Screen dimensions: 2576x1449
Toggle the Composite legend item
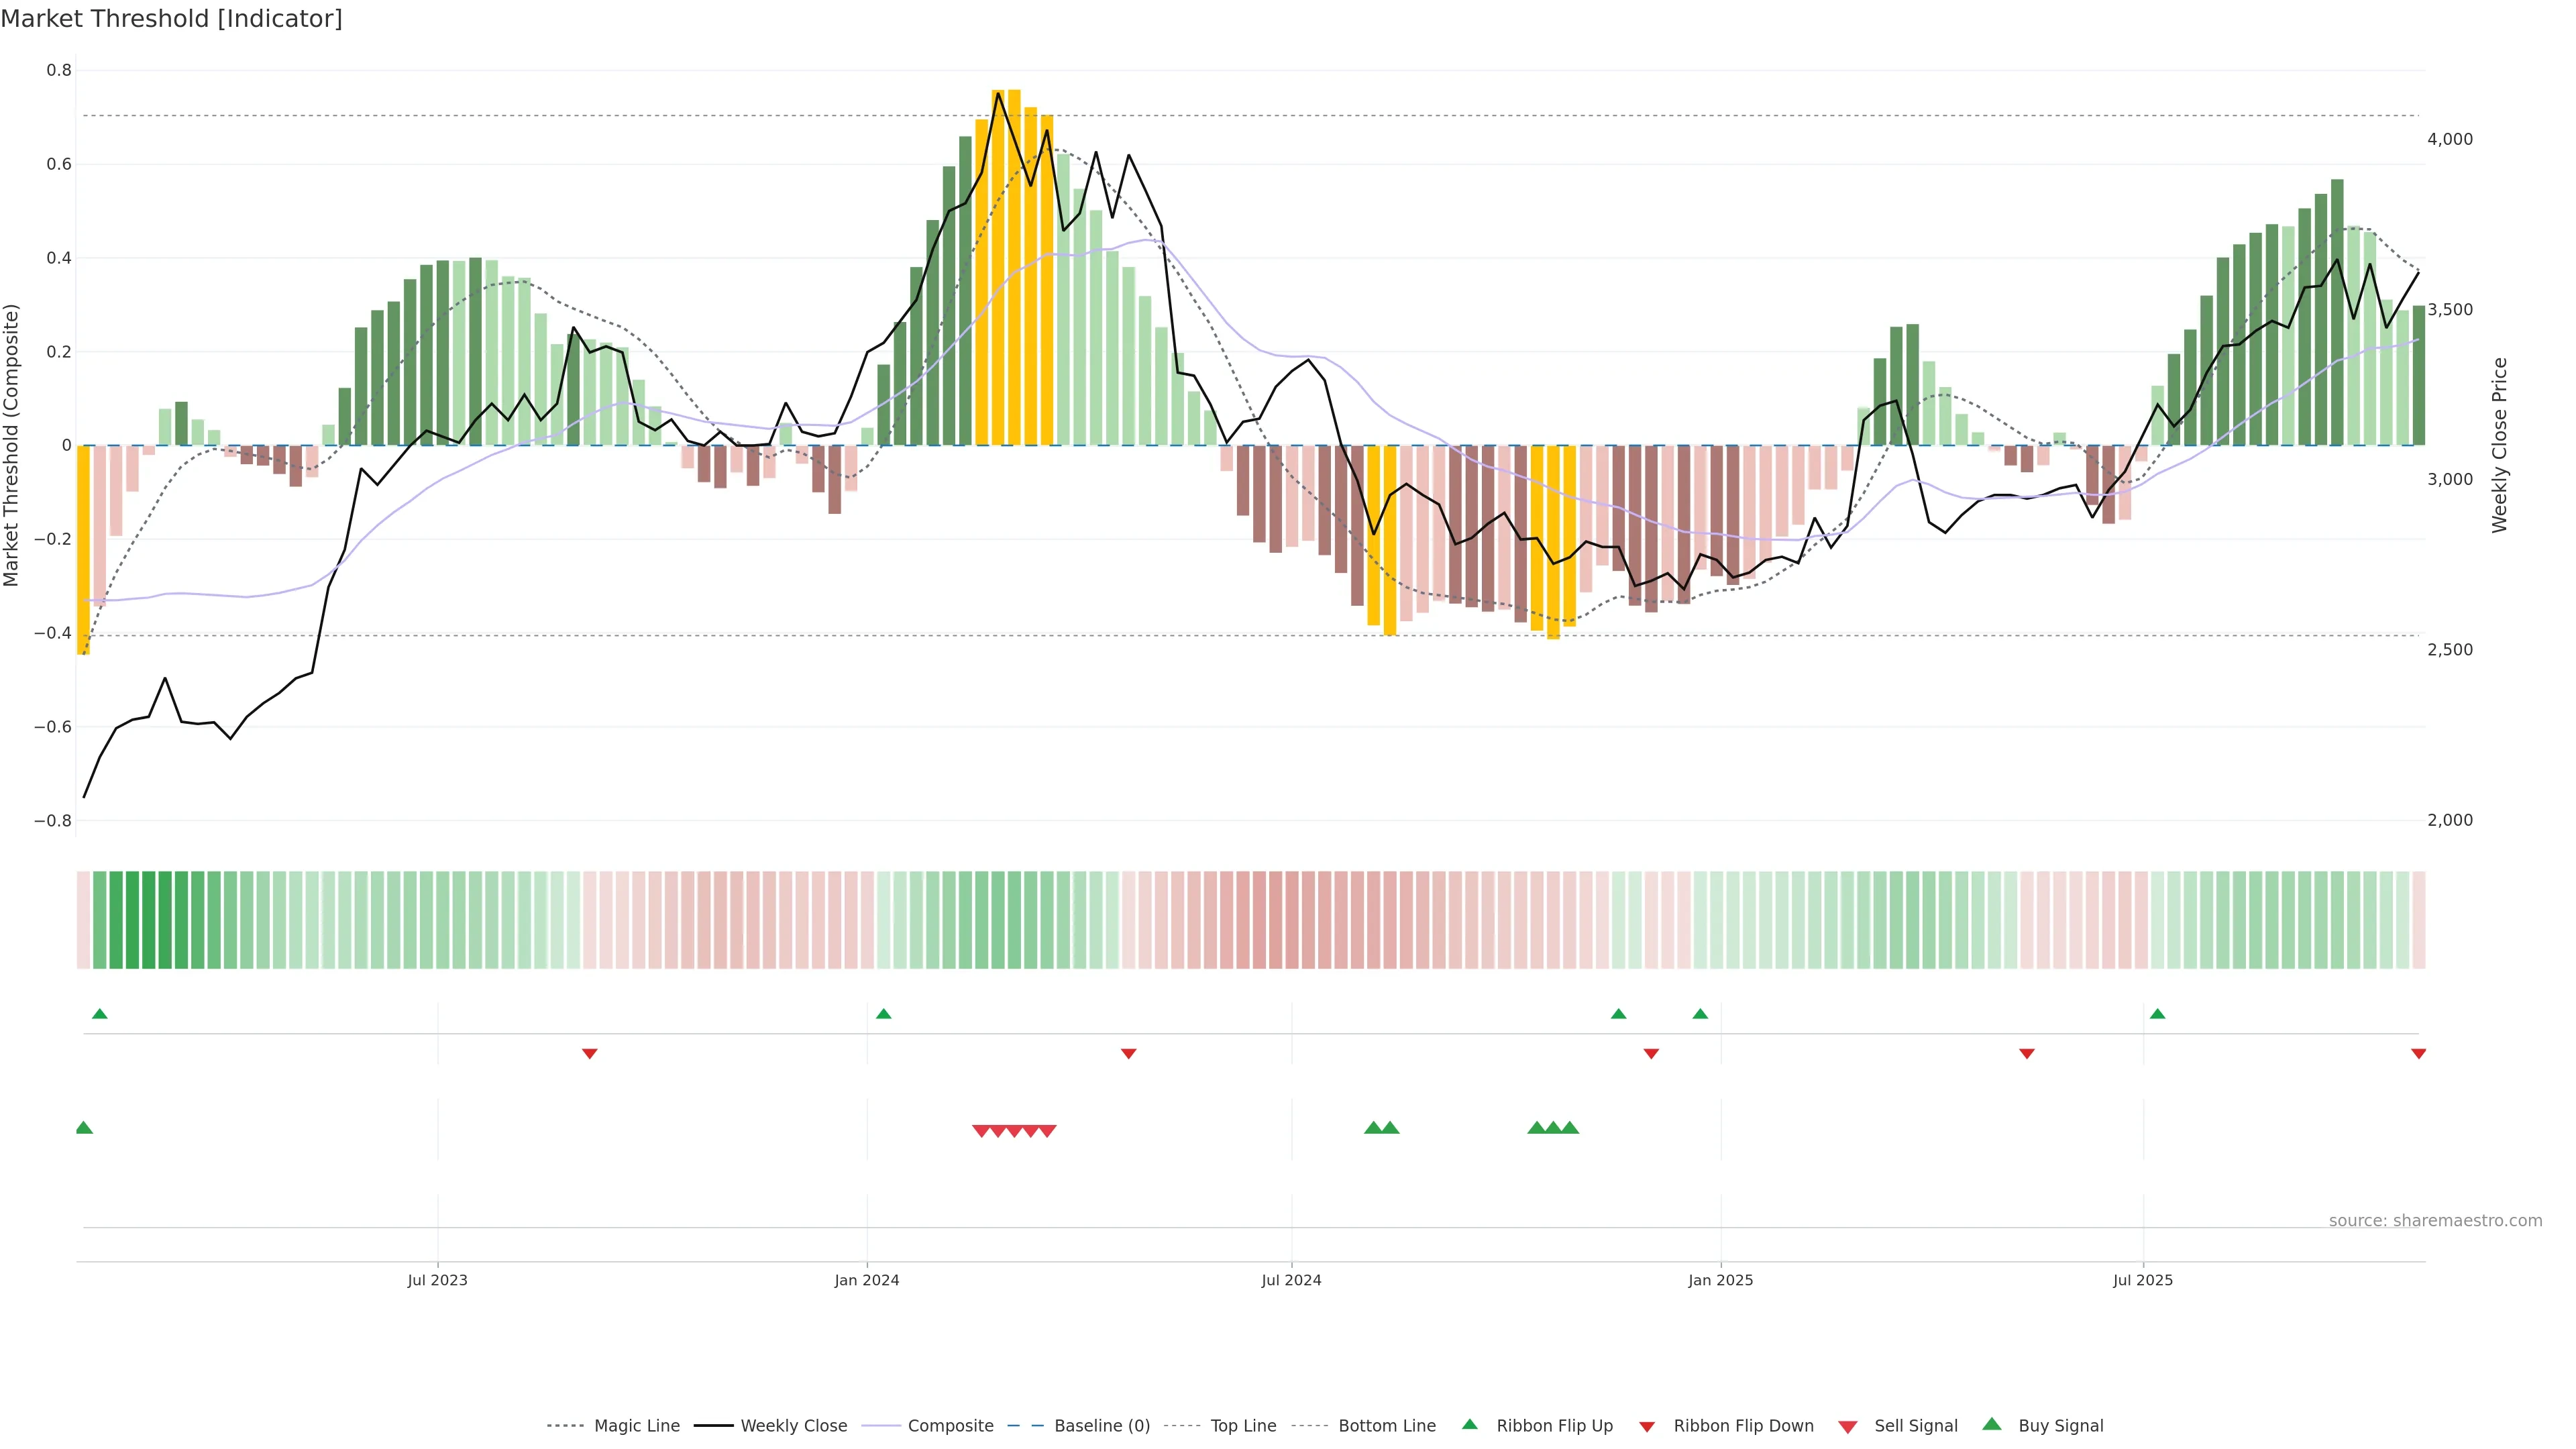click(x=950, y=1426)
